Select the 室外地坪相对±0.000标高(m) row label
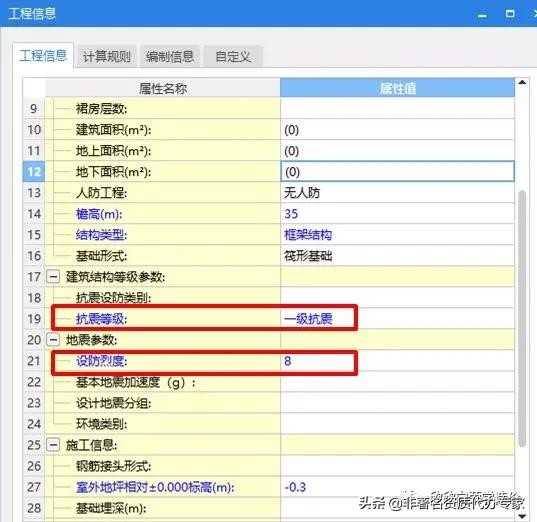 (155, 487)
